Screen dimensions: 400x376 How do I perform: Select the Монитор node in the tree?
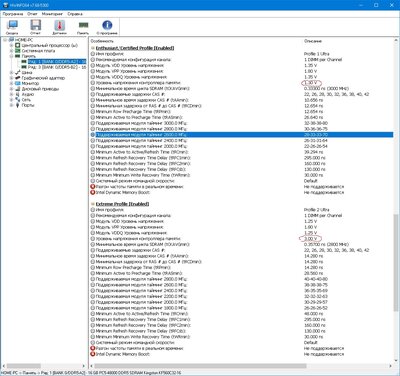30,83
